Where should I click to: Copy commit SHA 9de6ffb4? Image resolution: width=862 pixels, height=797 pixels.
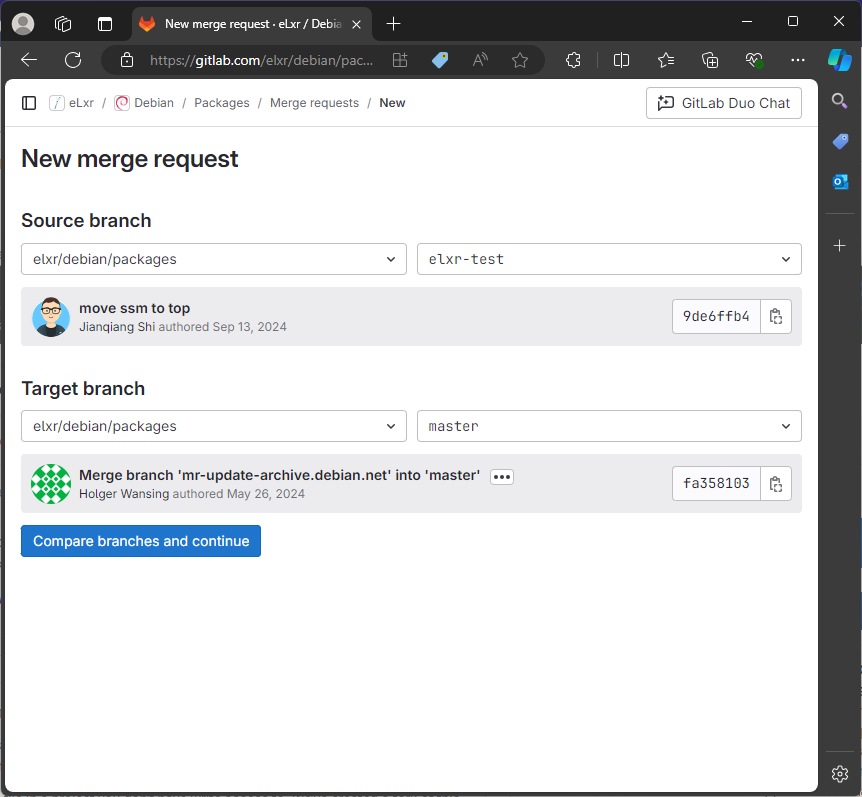pos(776,317)
